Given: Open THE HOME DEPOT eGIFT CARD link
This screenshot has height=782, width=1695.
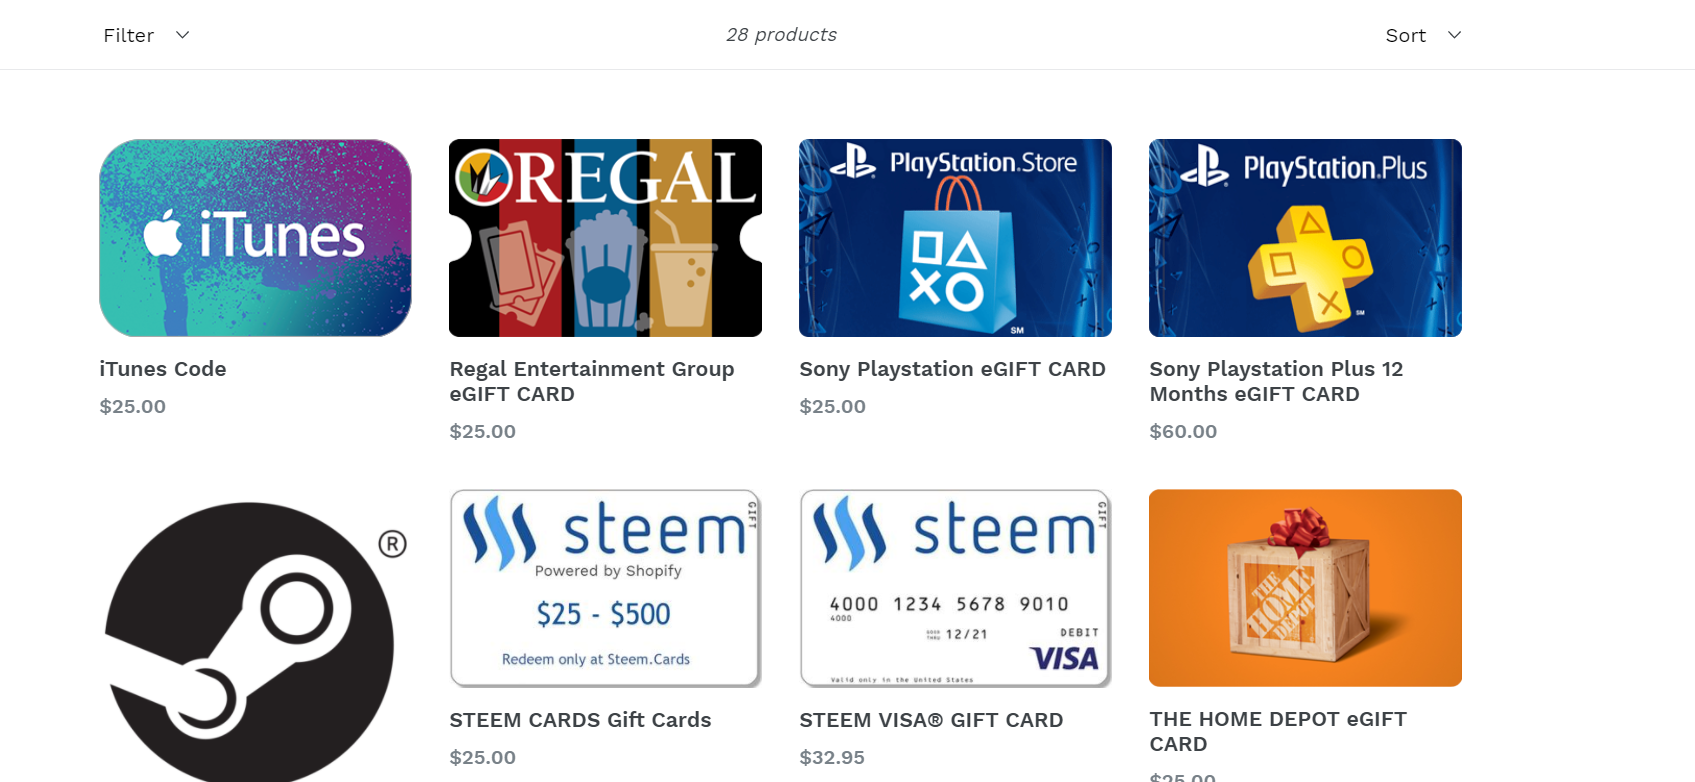Looking at the screenshot, I should (1278, 731).
